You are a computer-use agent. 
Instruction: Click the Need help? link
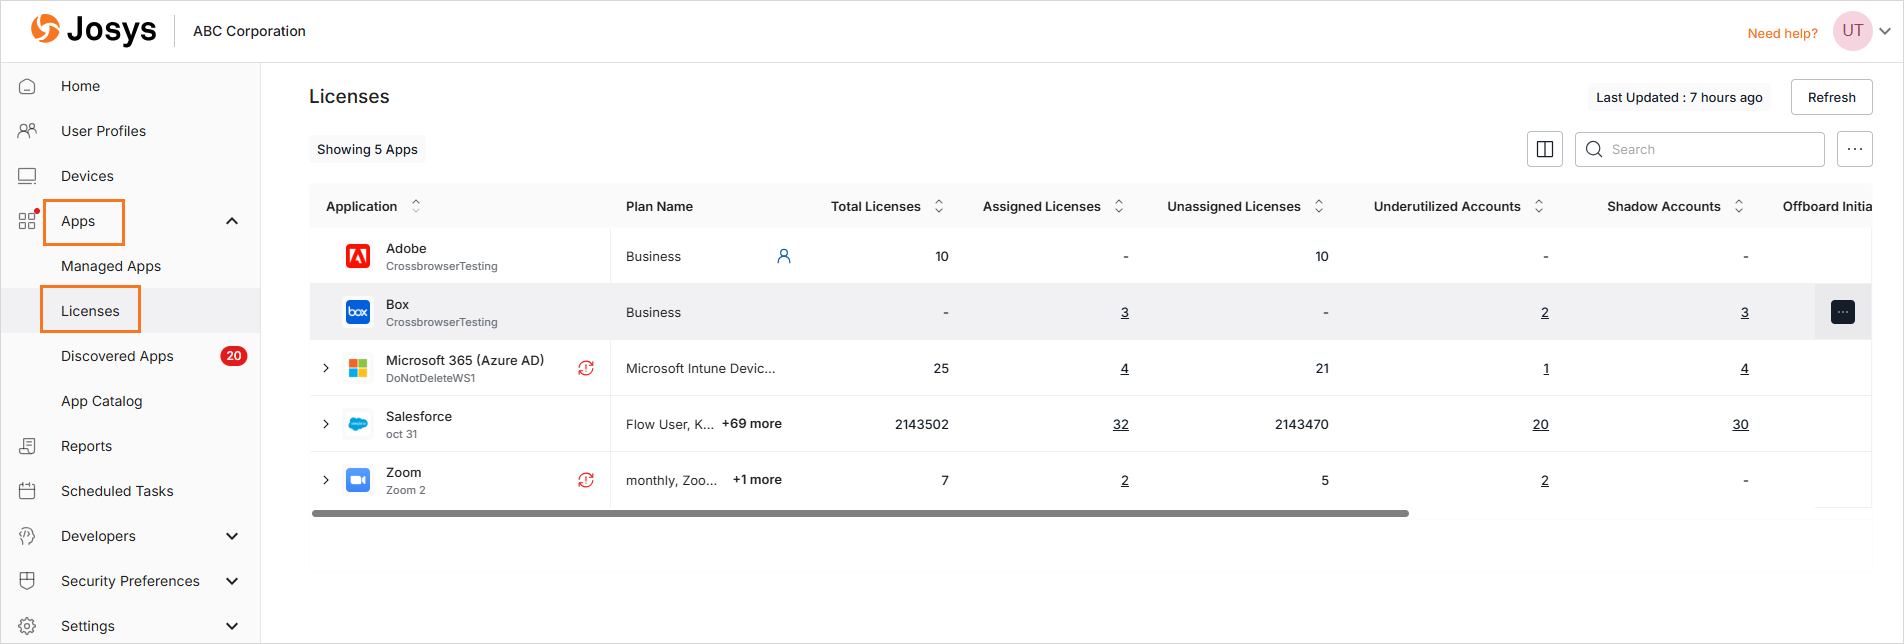click(1783, 33)
